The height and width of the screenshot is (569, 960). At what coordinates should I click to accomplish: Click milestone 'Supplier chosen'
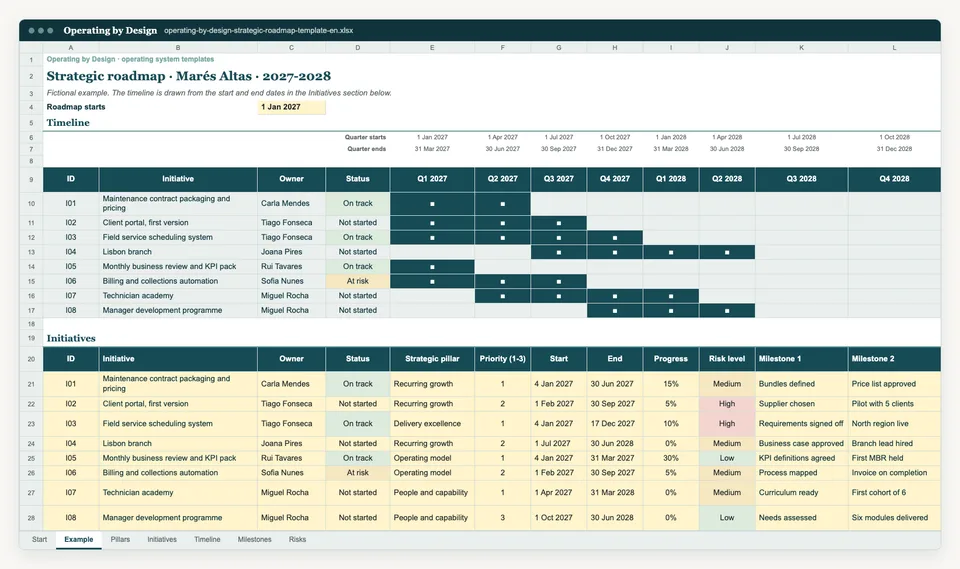point(801,404)
